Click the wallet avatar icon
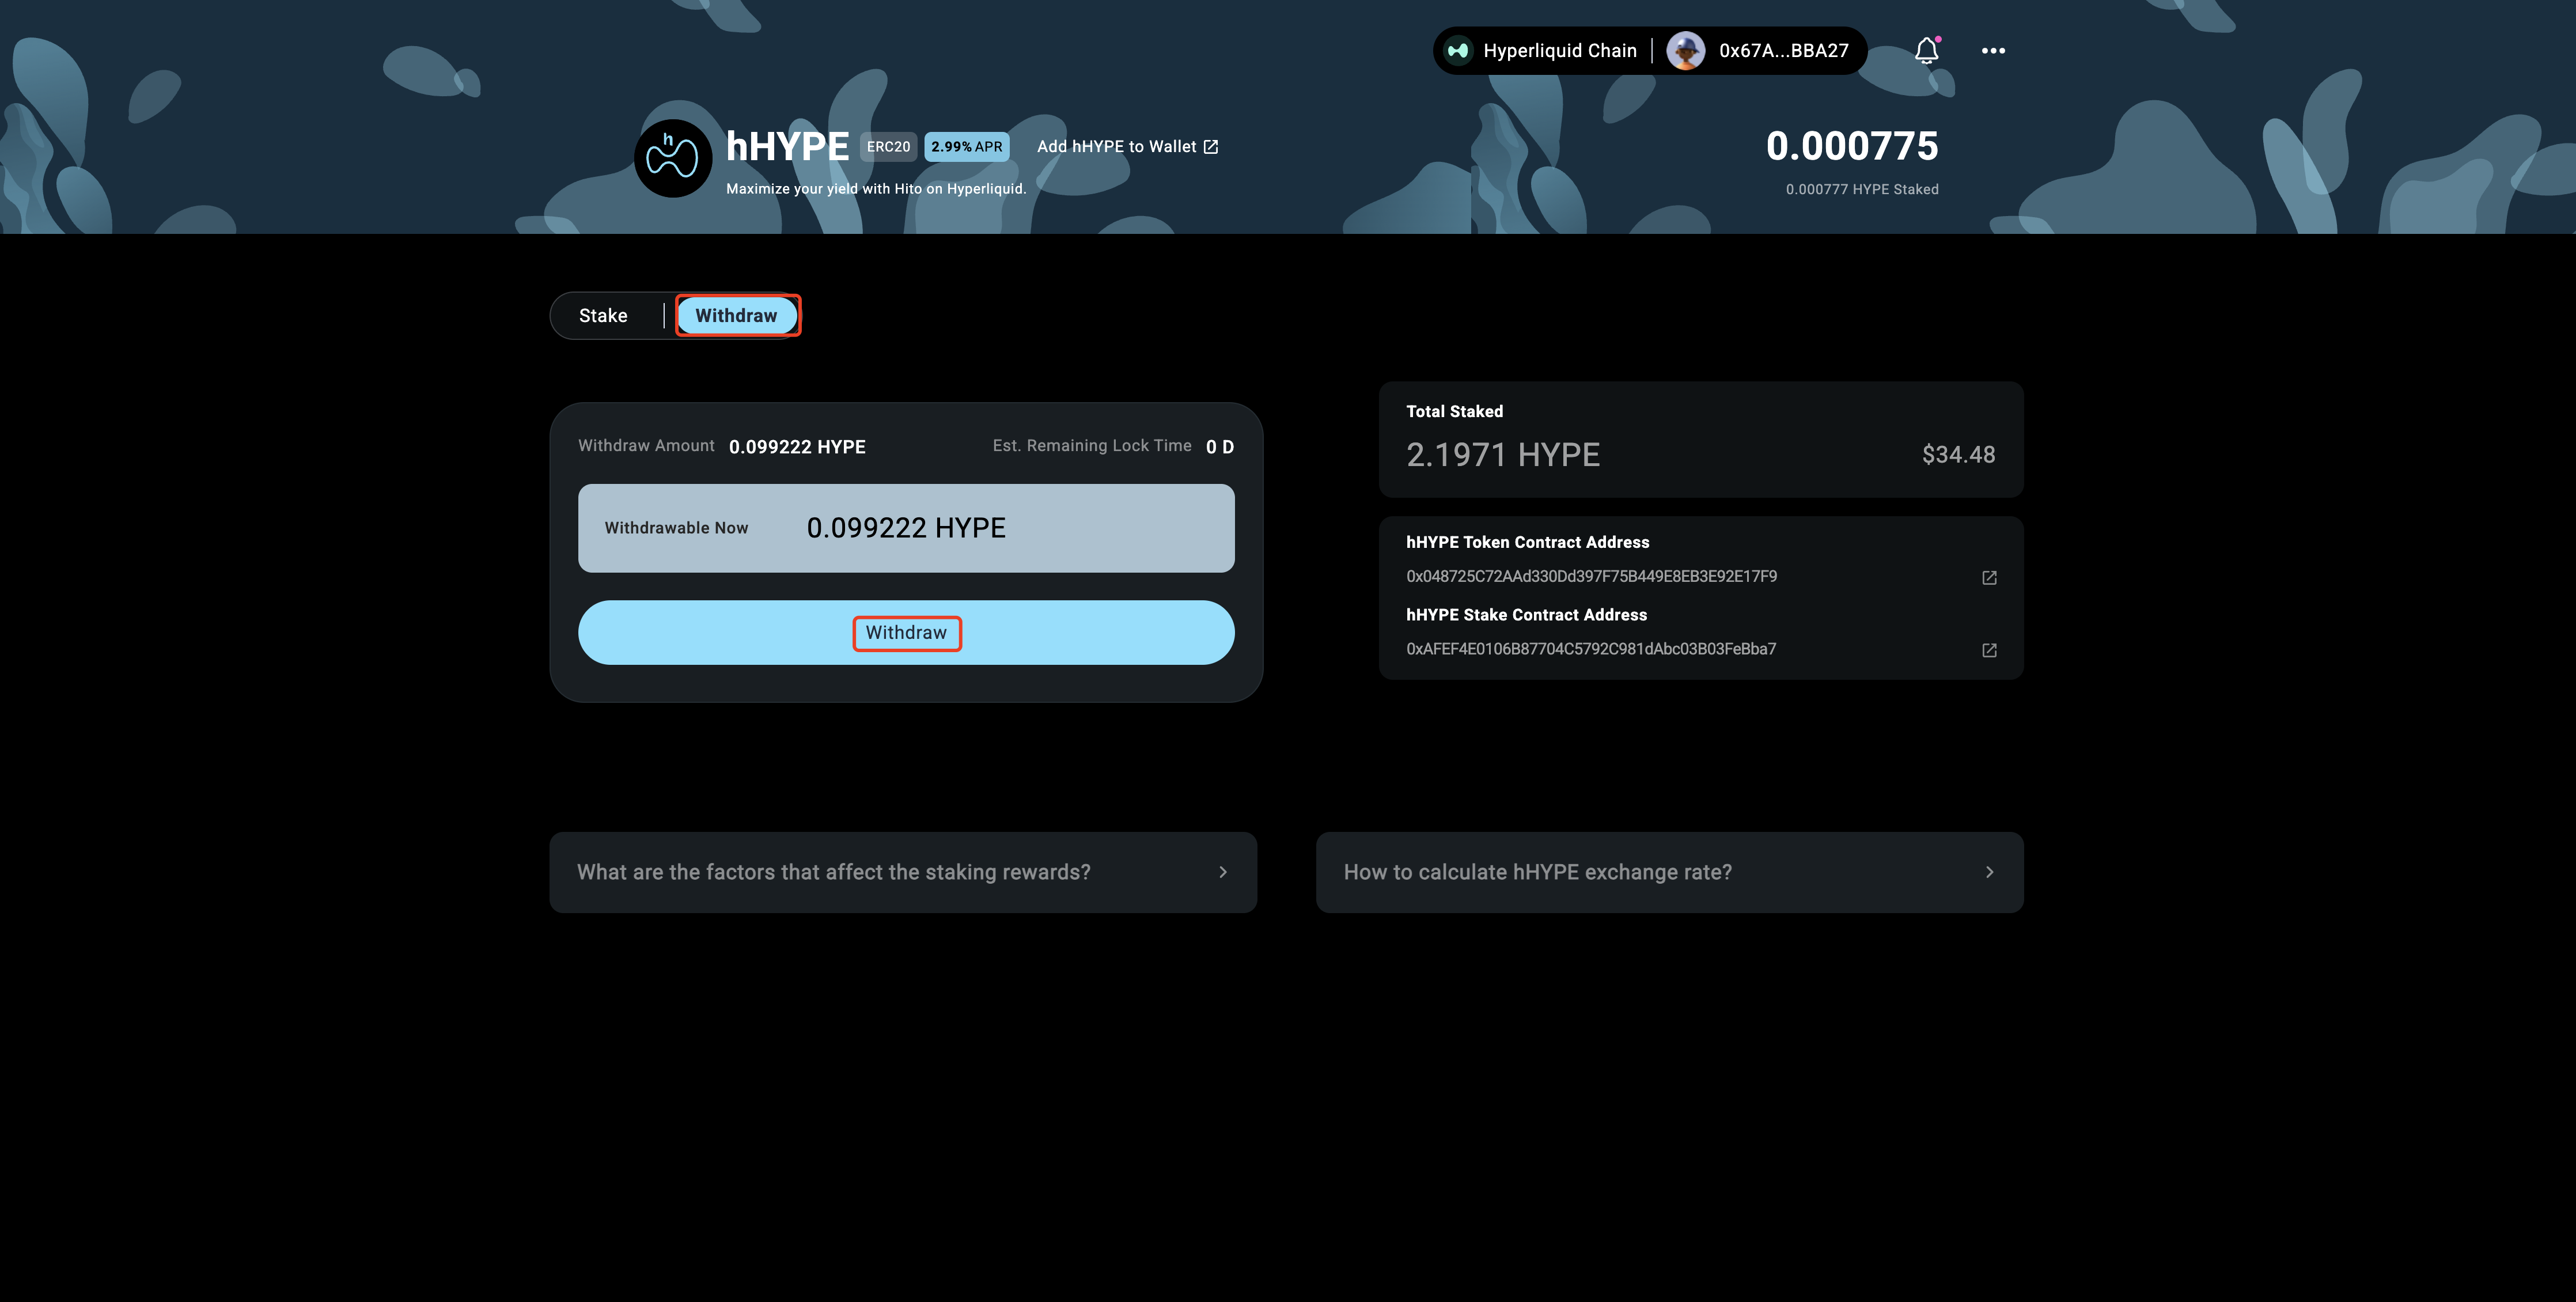Screen dimensions: 2576x1302 (1686, 51)
